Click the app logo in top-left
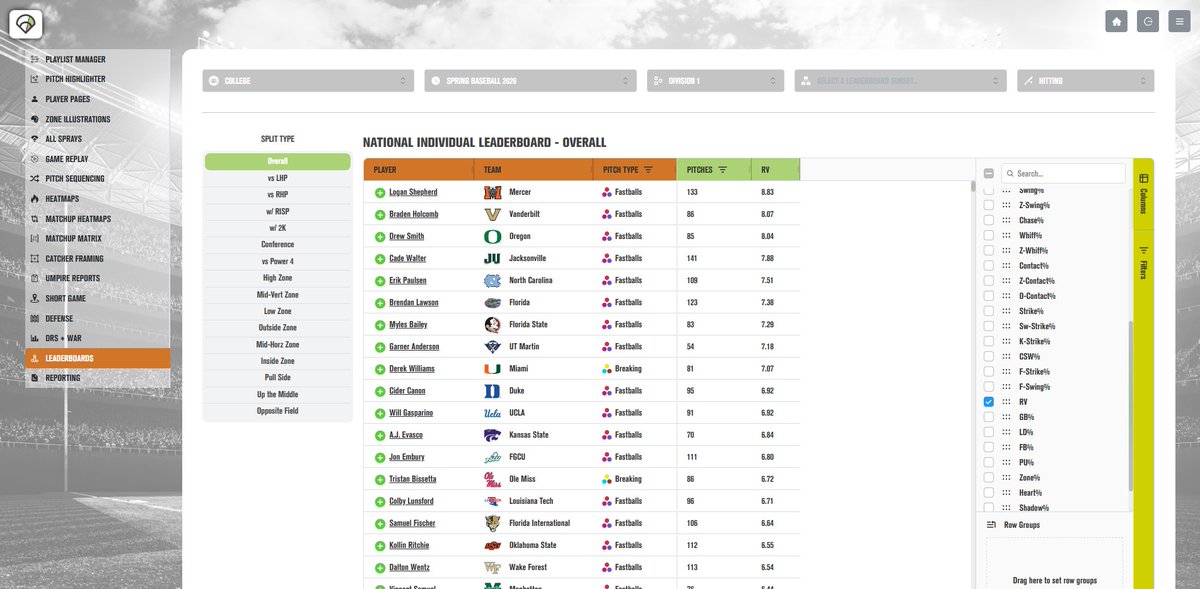 [25, 23]
